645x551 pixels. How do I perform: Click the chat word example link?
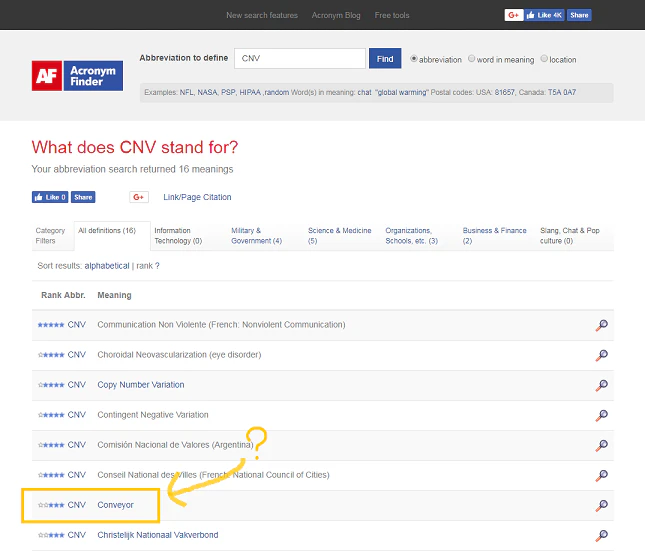pos(364,92)
